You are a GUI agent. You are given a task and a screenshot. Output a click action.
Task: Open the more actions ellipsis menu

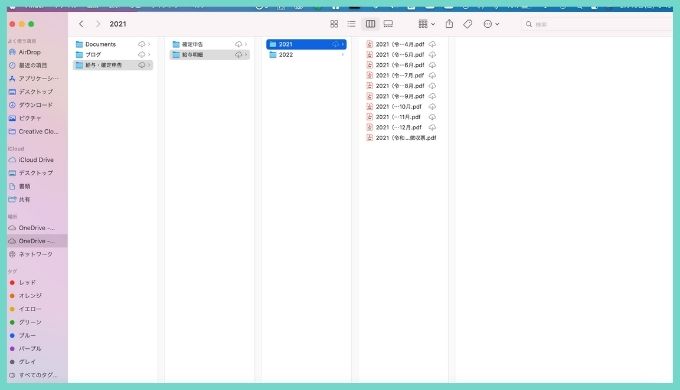[x=491, y=24]
